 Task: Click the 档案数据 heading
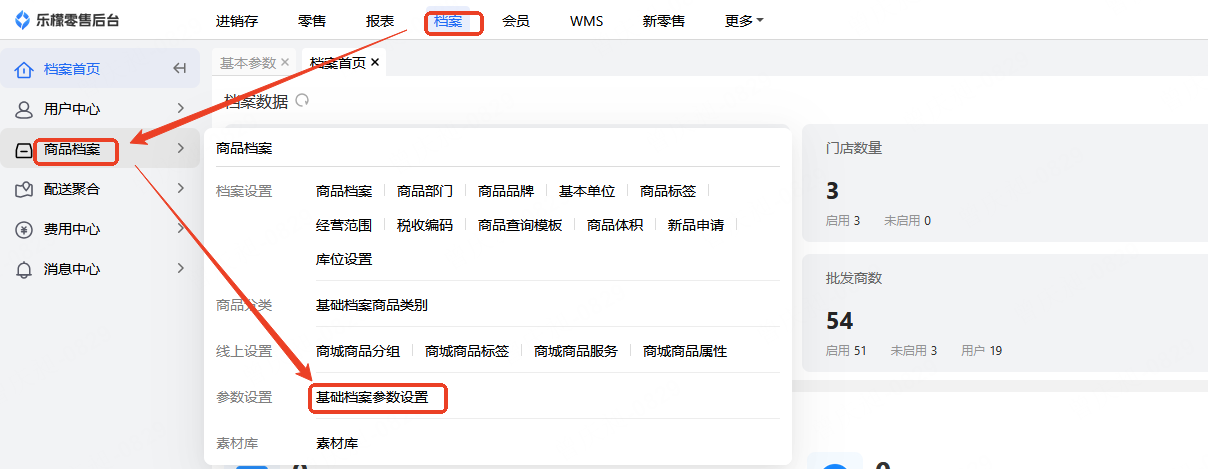tap(256, 100)
